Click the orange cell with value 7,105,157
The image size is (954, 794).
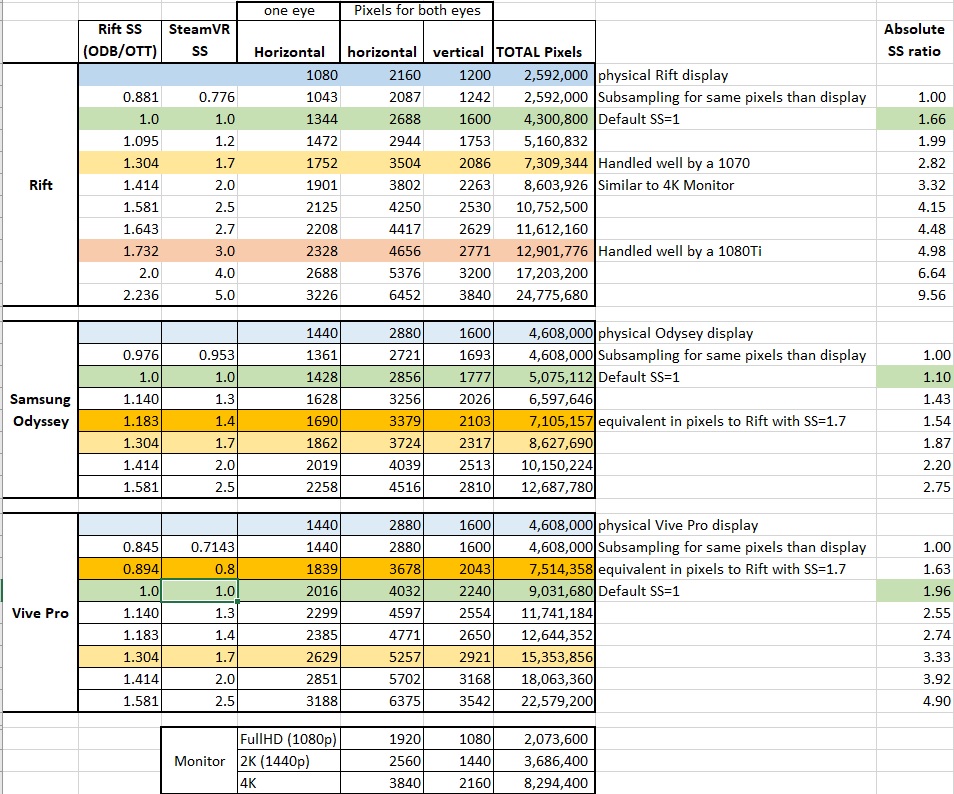click(x=544, y=421)
